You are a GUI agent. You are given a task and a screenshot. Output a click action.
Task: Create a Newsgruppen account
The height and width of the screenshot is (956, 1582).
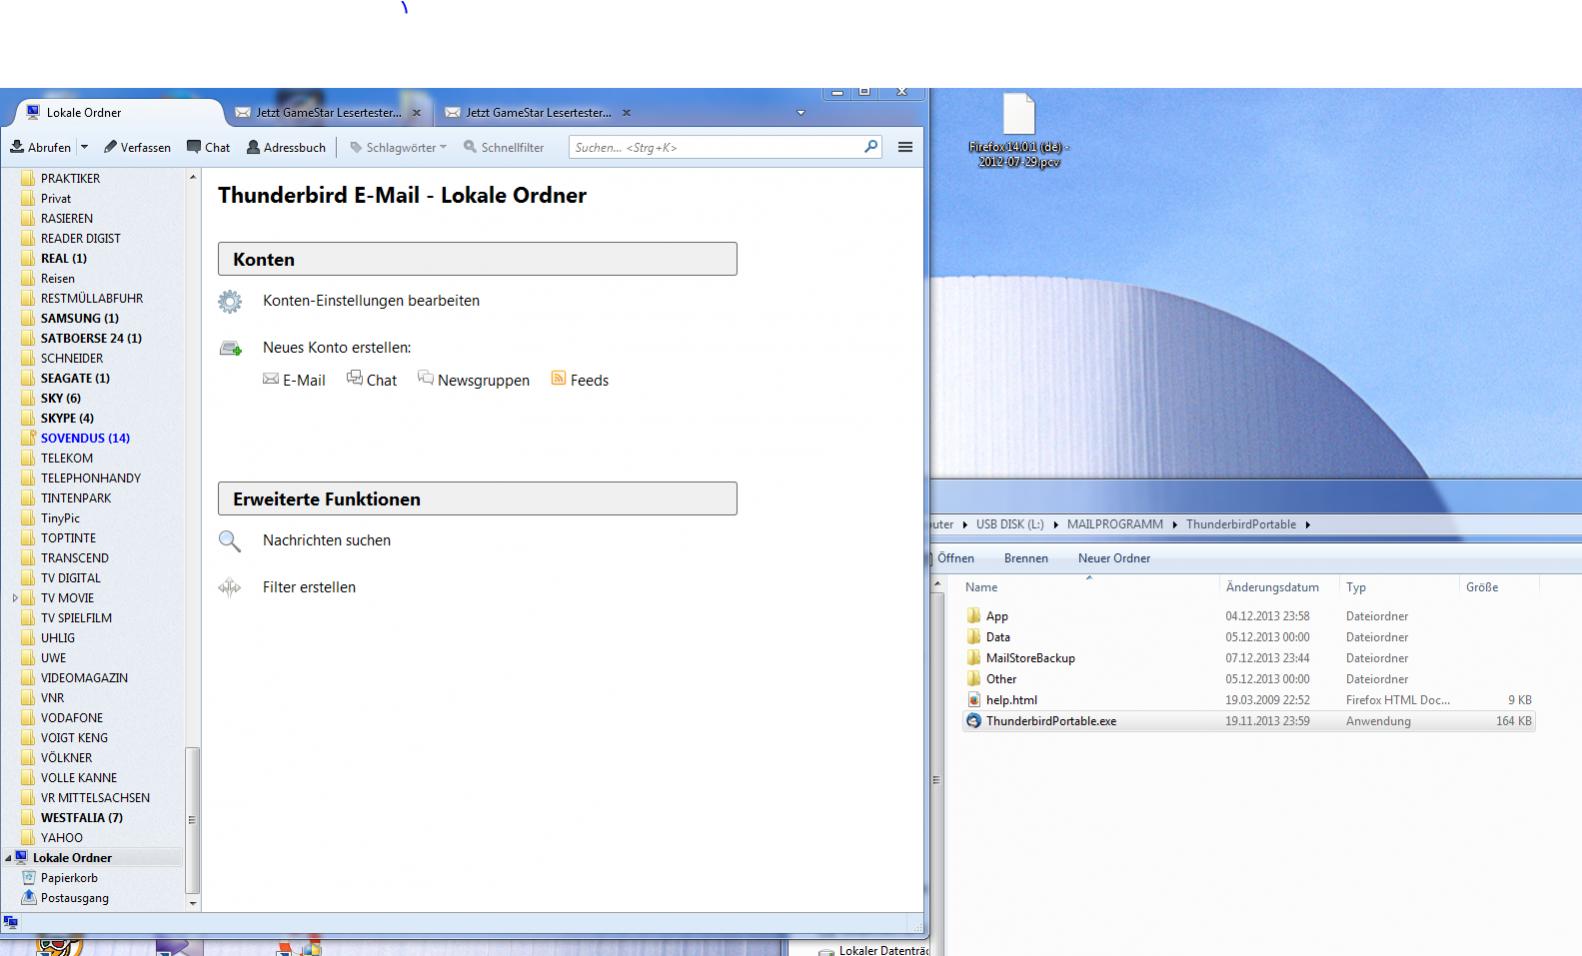point(473,380)
